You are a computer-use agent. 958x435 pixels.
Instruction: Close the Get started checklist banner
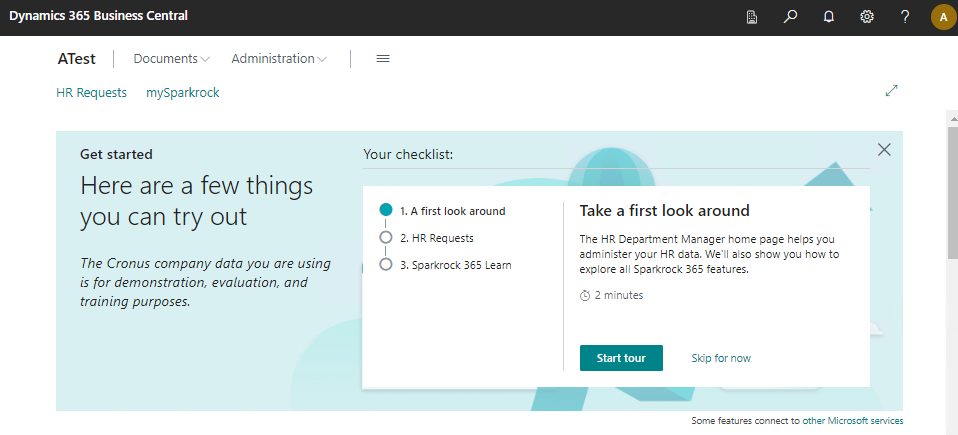884,150
